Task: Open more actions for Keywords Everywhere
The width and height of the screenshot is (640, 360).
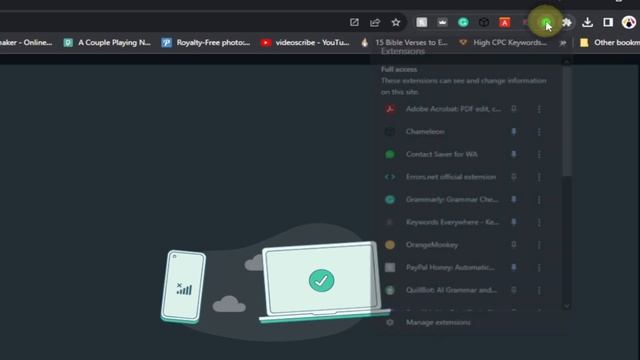Action: pyautogui.click(x=539, y=222)
